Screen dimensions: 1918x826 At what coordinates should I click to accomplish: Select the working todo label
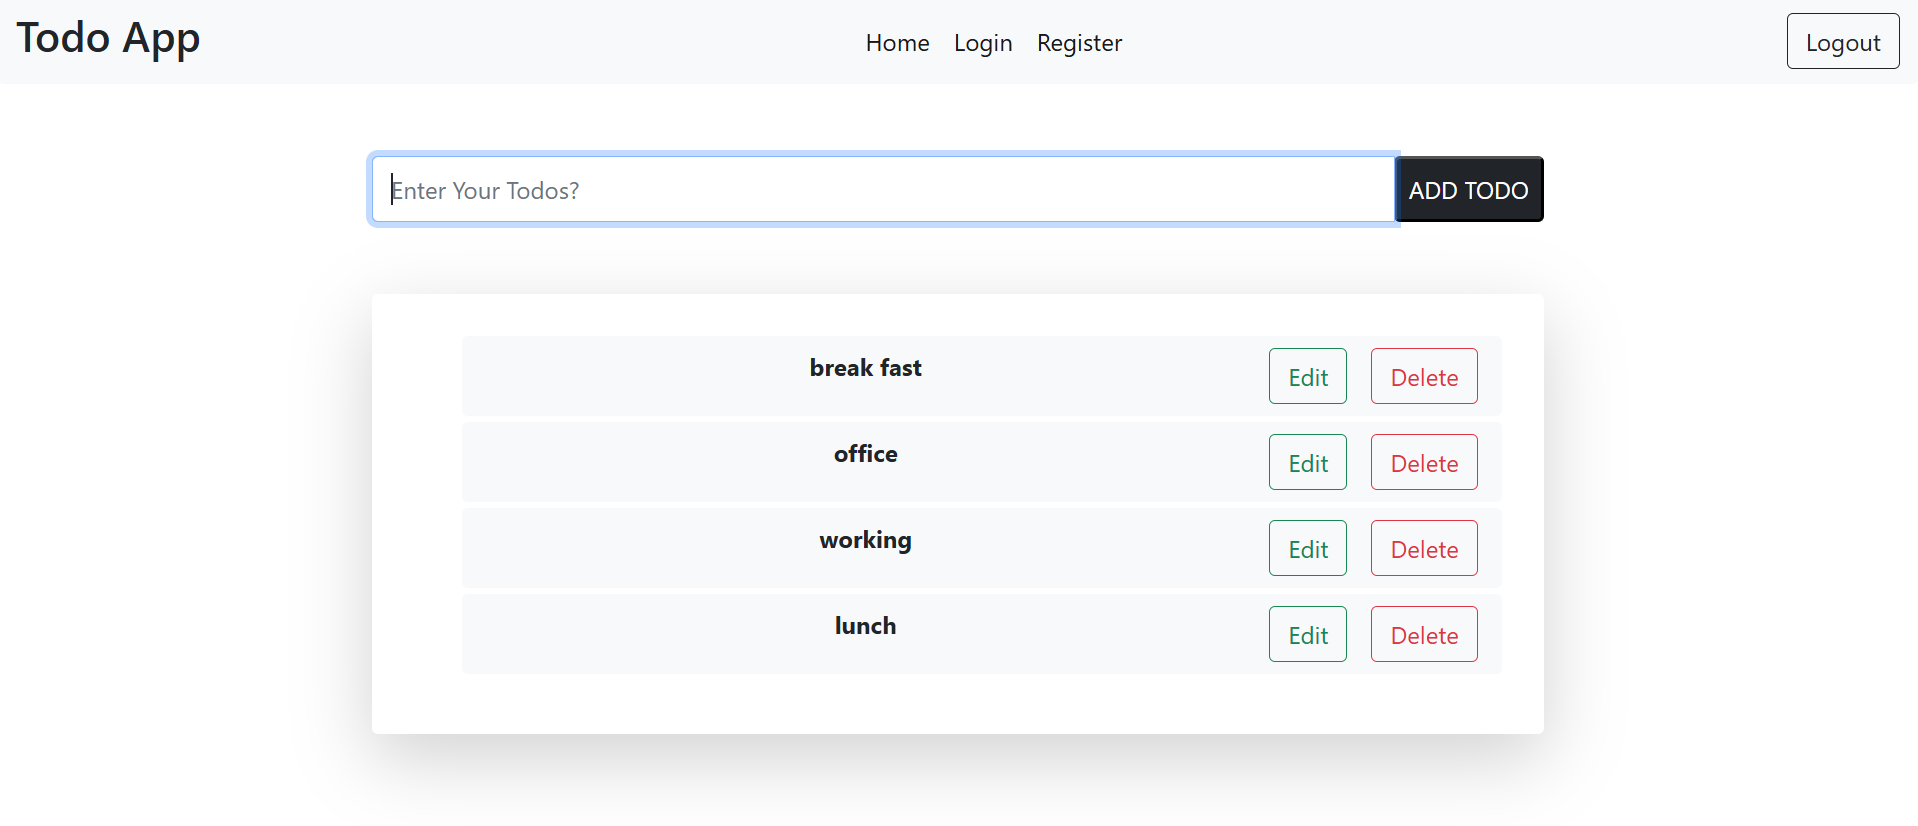[865, 540]
